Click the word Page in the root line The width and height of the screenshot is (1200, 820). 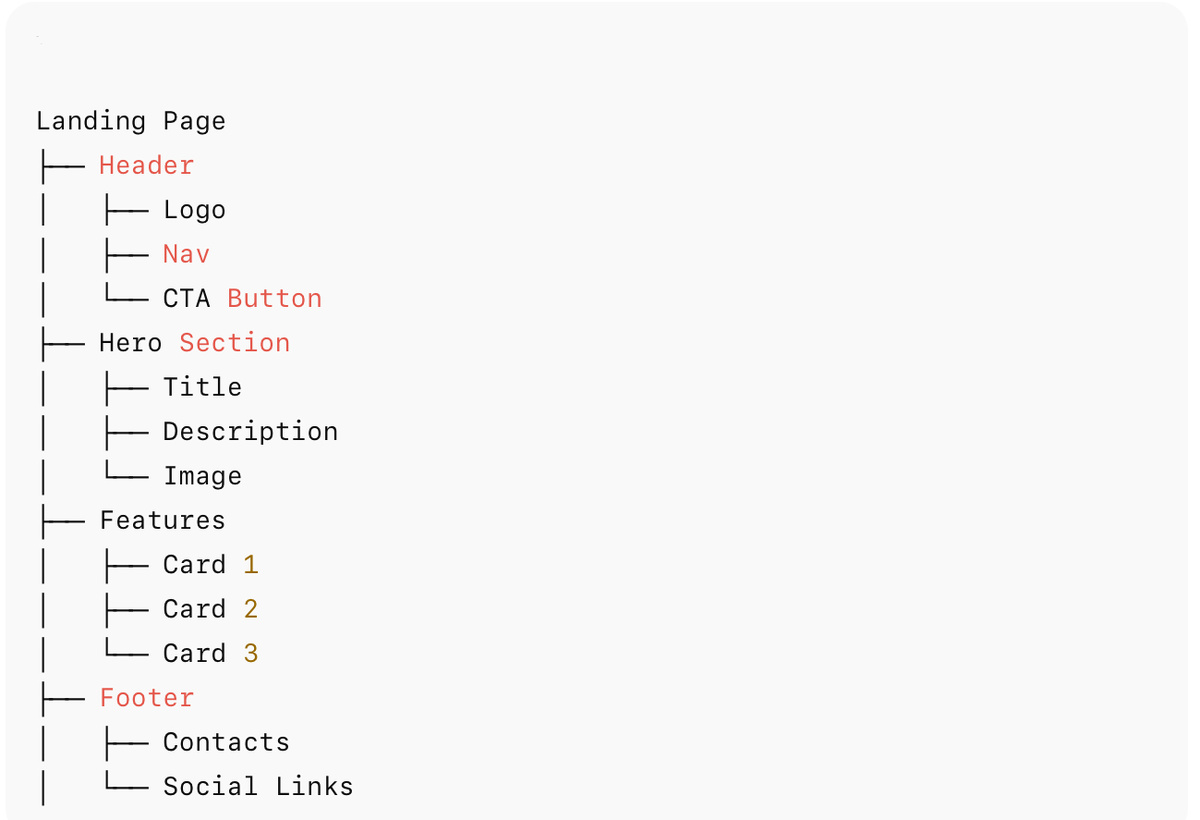[x=195, y=122]
